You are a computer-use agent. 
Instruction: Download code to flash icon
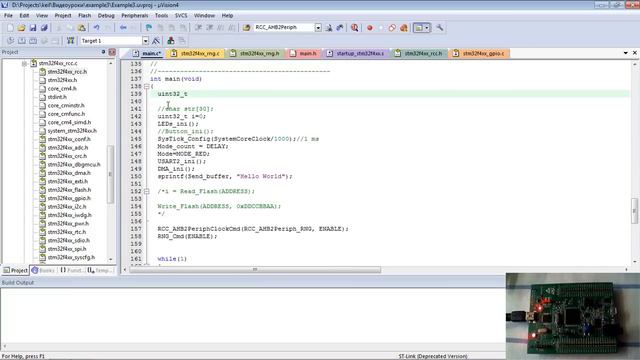click(x=71, y=41)
